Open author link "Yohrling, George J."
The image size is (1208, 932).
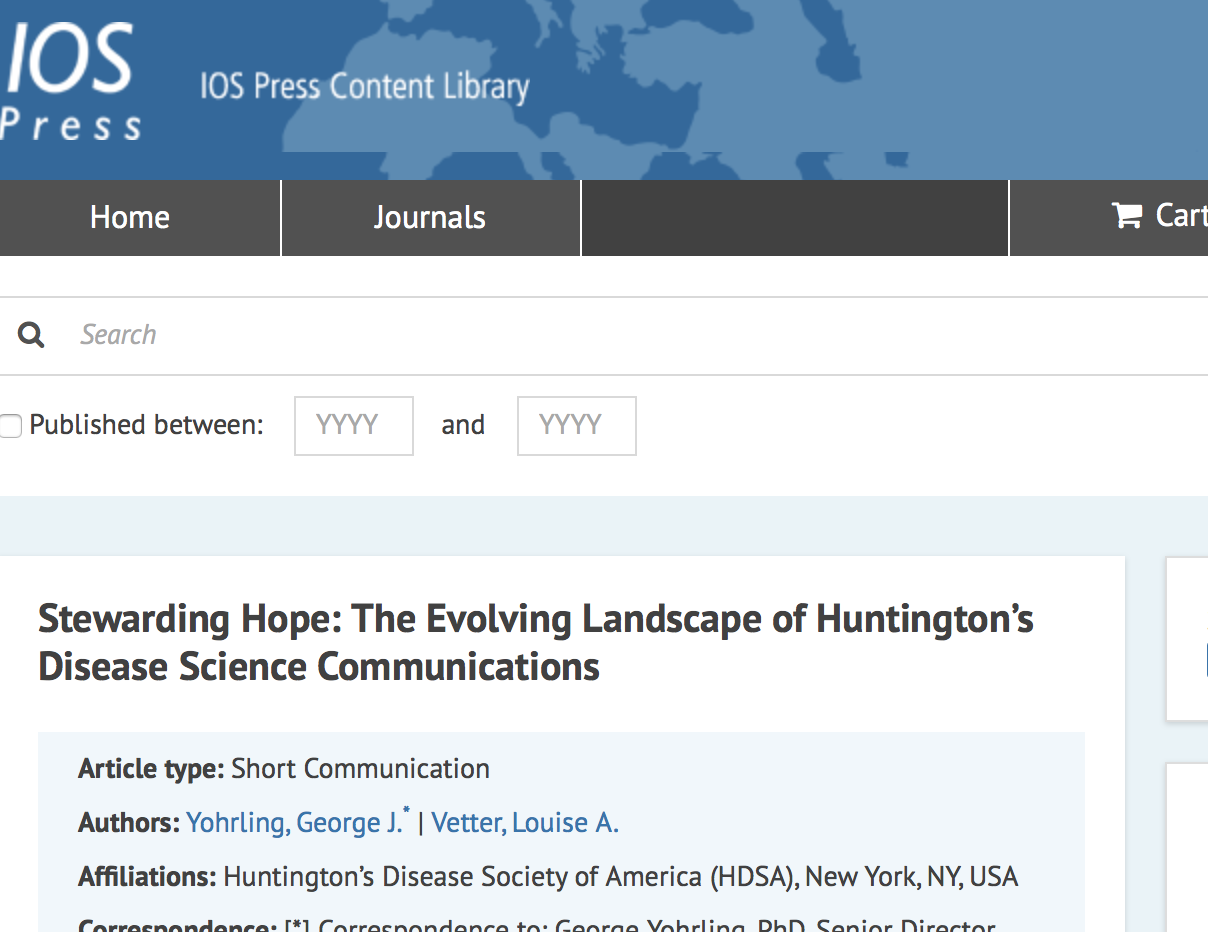coord(295,822)
